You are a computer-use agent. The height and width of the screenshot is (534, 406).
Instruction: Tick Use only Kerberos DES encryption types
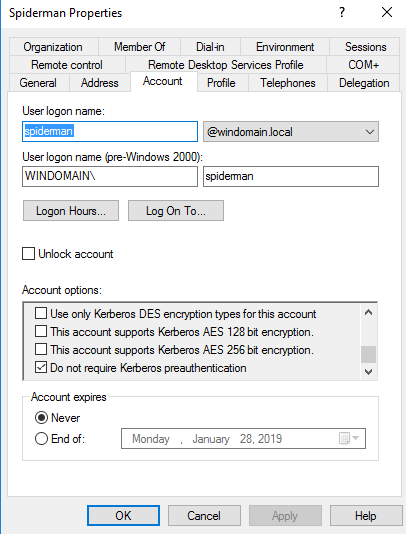41,313
